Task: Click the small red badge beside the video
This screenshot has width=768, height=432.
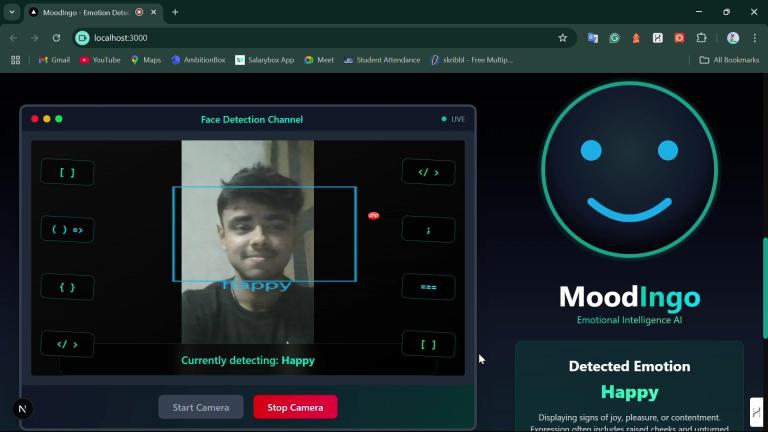Action: (x=374, y=216)
